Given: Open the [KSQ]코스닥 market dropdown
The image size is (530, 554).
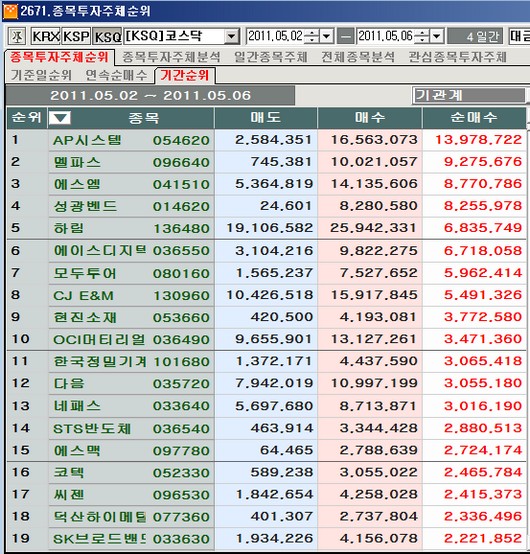Looking at the screenshot, I should 232,36.
